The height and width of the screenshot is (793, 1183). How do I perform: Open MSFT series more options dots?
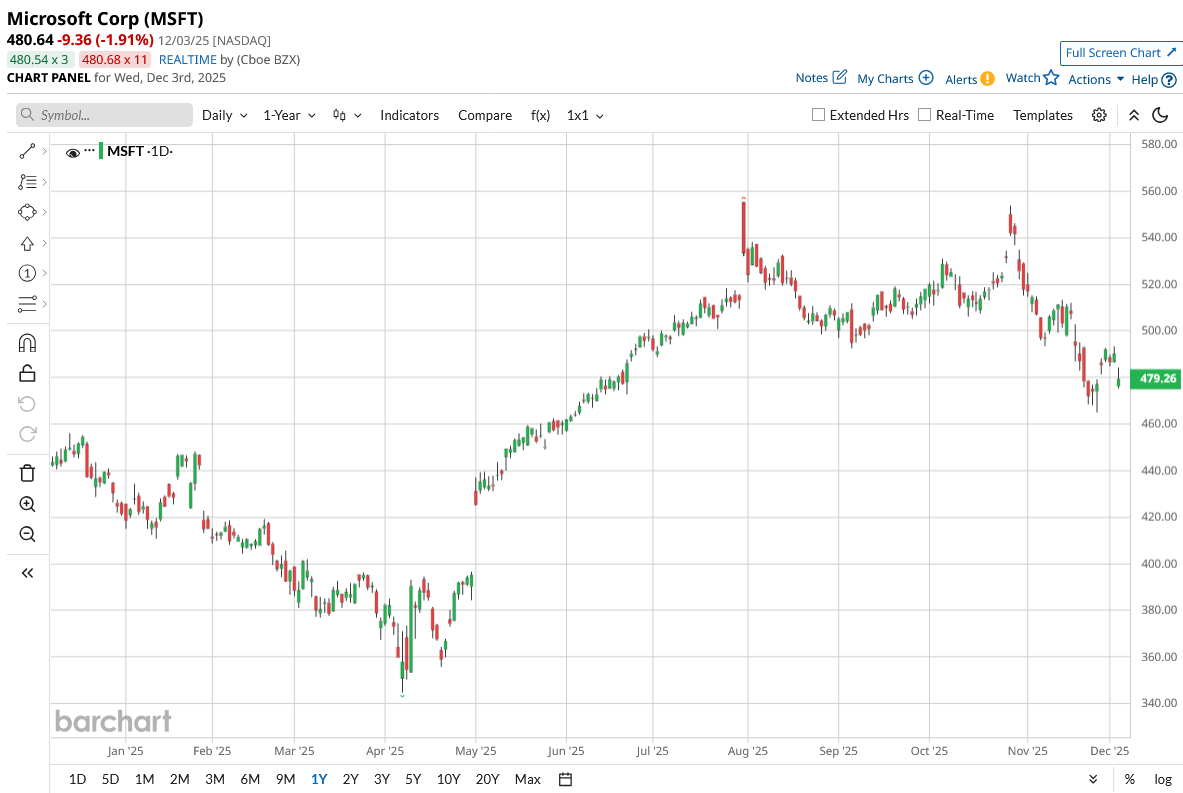pos(90,150)
